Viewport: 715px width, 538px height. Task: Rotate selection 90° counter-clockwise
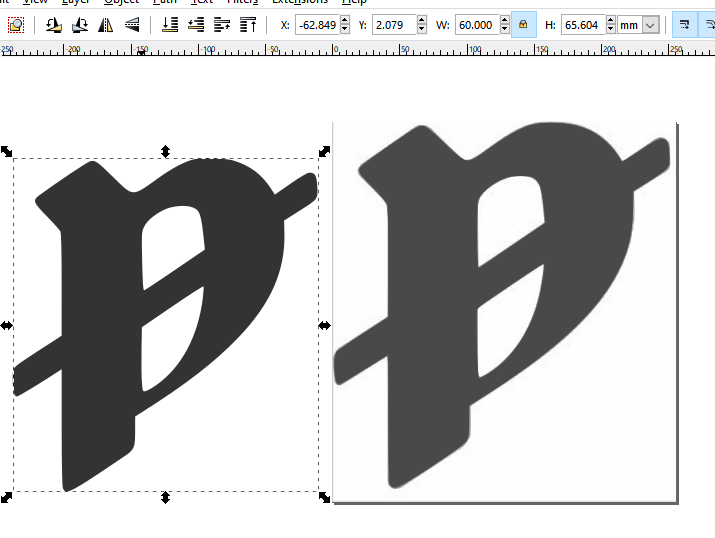click(51, 25)
